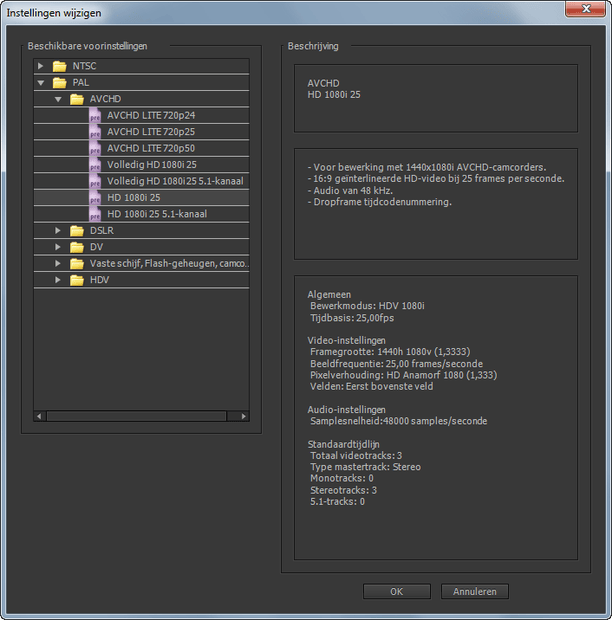The image size is (612, 620).
Task: Select the AVCHD folder label
Action: [105, 99]
